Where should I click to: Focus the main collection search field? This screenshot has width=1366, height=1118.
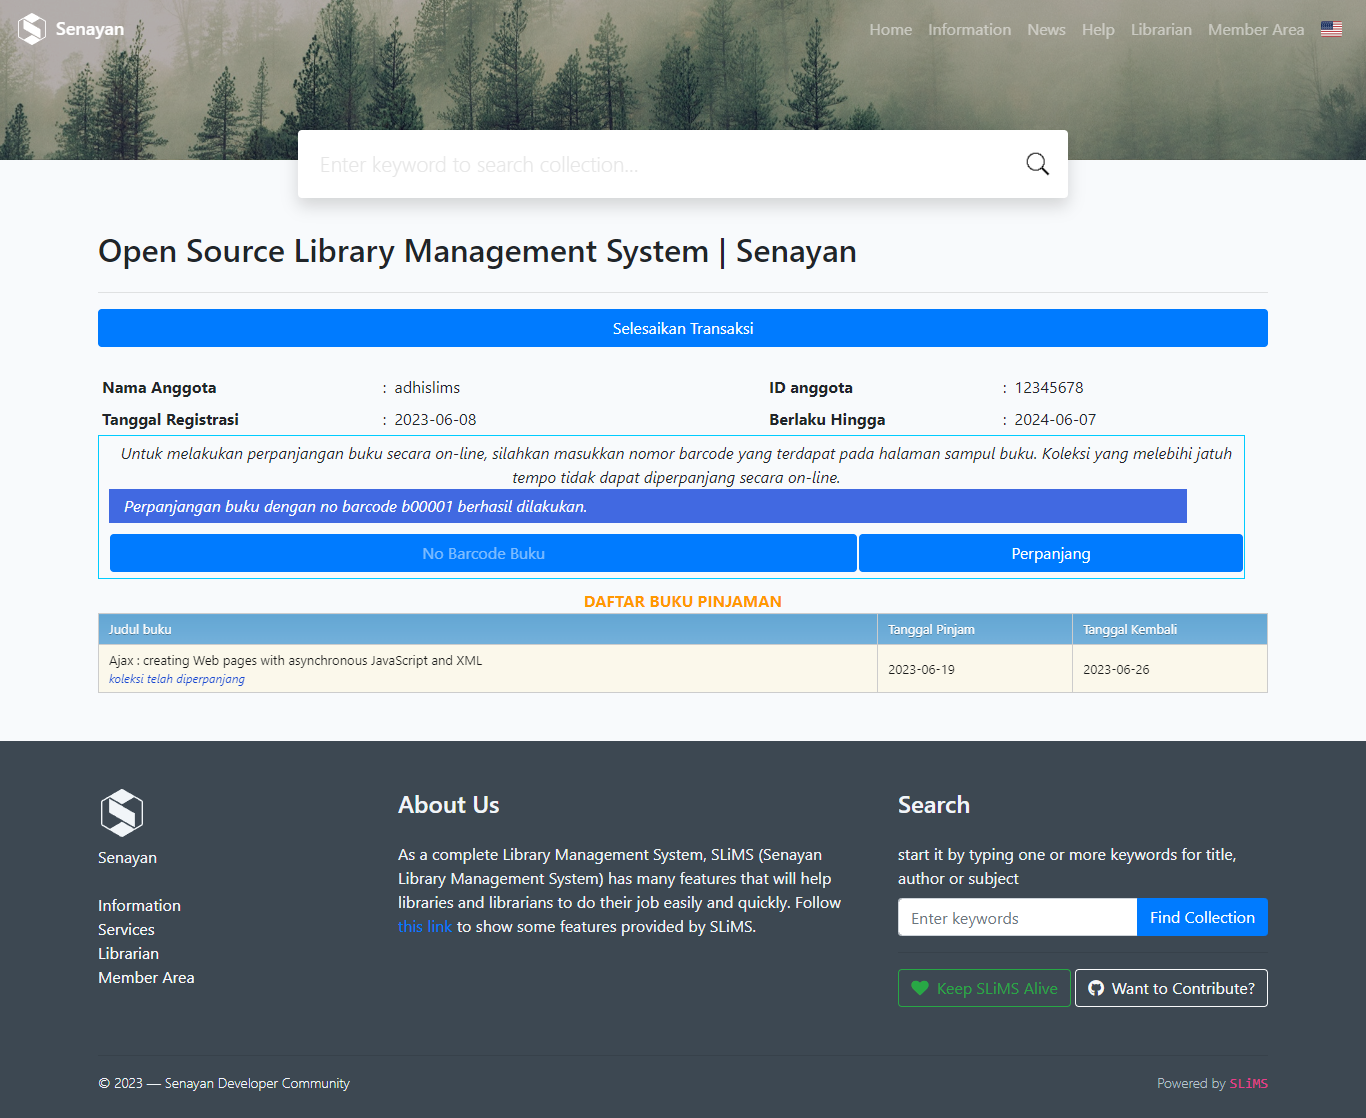click(660, 164)
